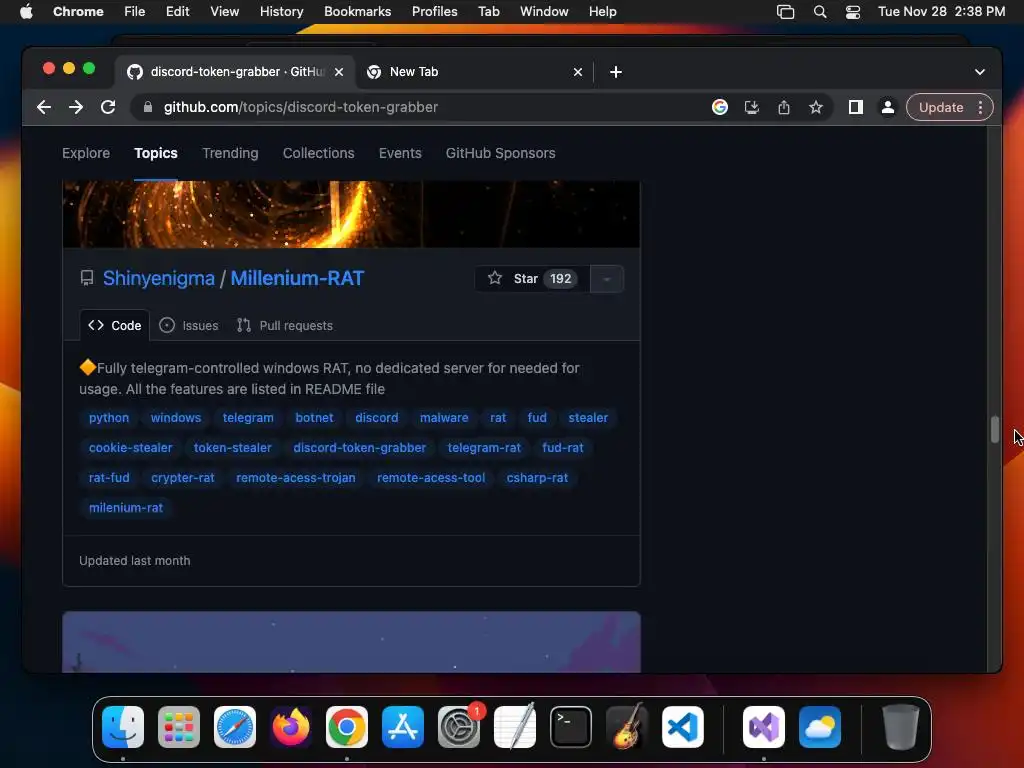The height and width of the screenshot is (768, 1024).
Task: Open System Settings from dock
Action: pos(458,727)
